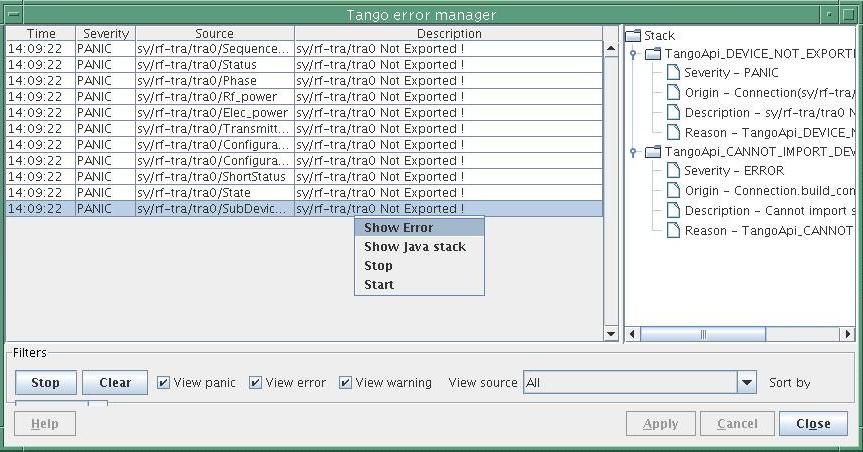Select 'Severity - PANIC' tree item text
The height and width of the screenshot is (452, 863).
pyautogui.click(x=731, y=73)
